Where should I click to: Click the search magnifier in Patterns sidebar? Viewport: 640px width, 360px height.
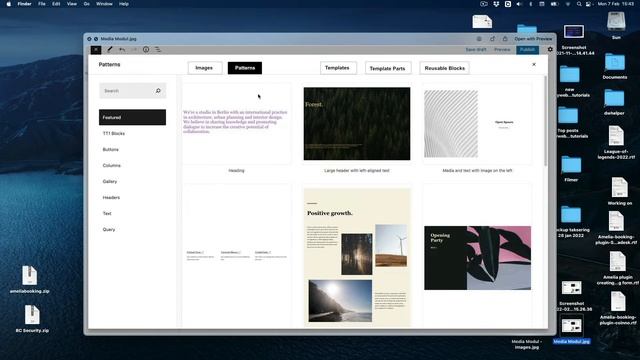(x=158, y=91)
